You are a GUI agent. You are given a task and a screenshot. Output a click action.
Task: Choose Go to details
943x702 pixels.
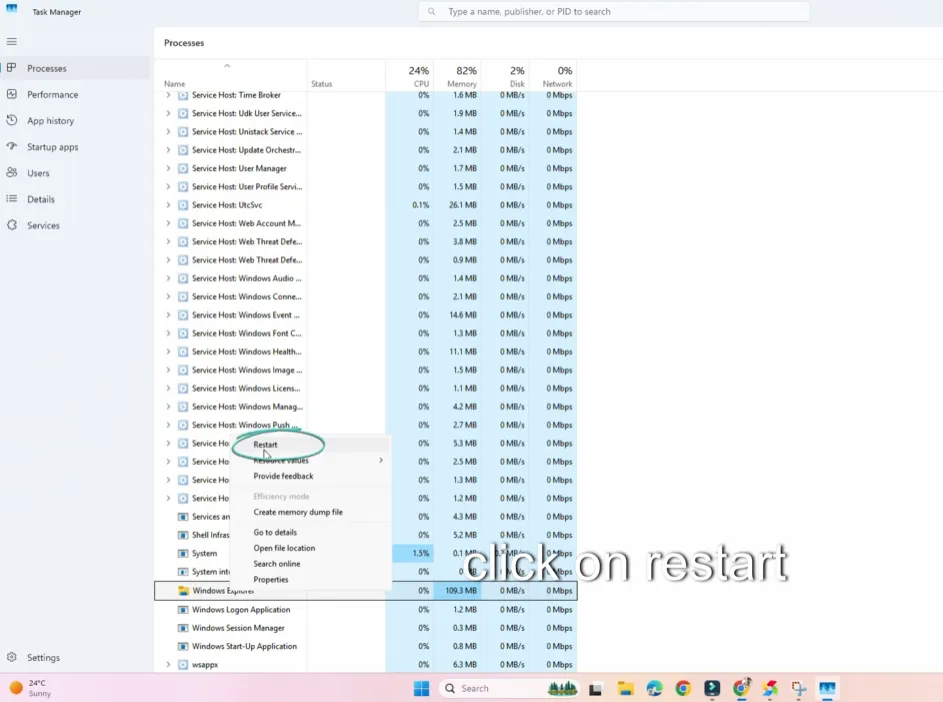[x=275, y=532]
